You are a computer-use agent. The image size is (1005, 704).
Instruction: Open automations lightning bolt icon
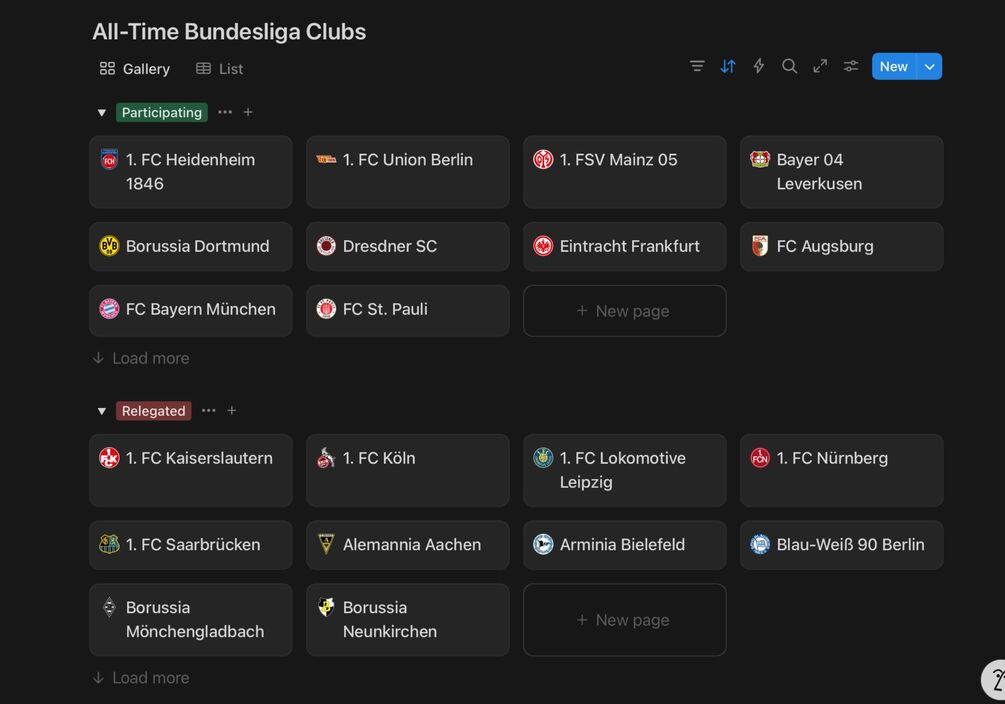(x=759, y=66)
